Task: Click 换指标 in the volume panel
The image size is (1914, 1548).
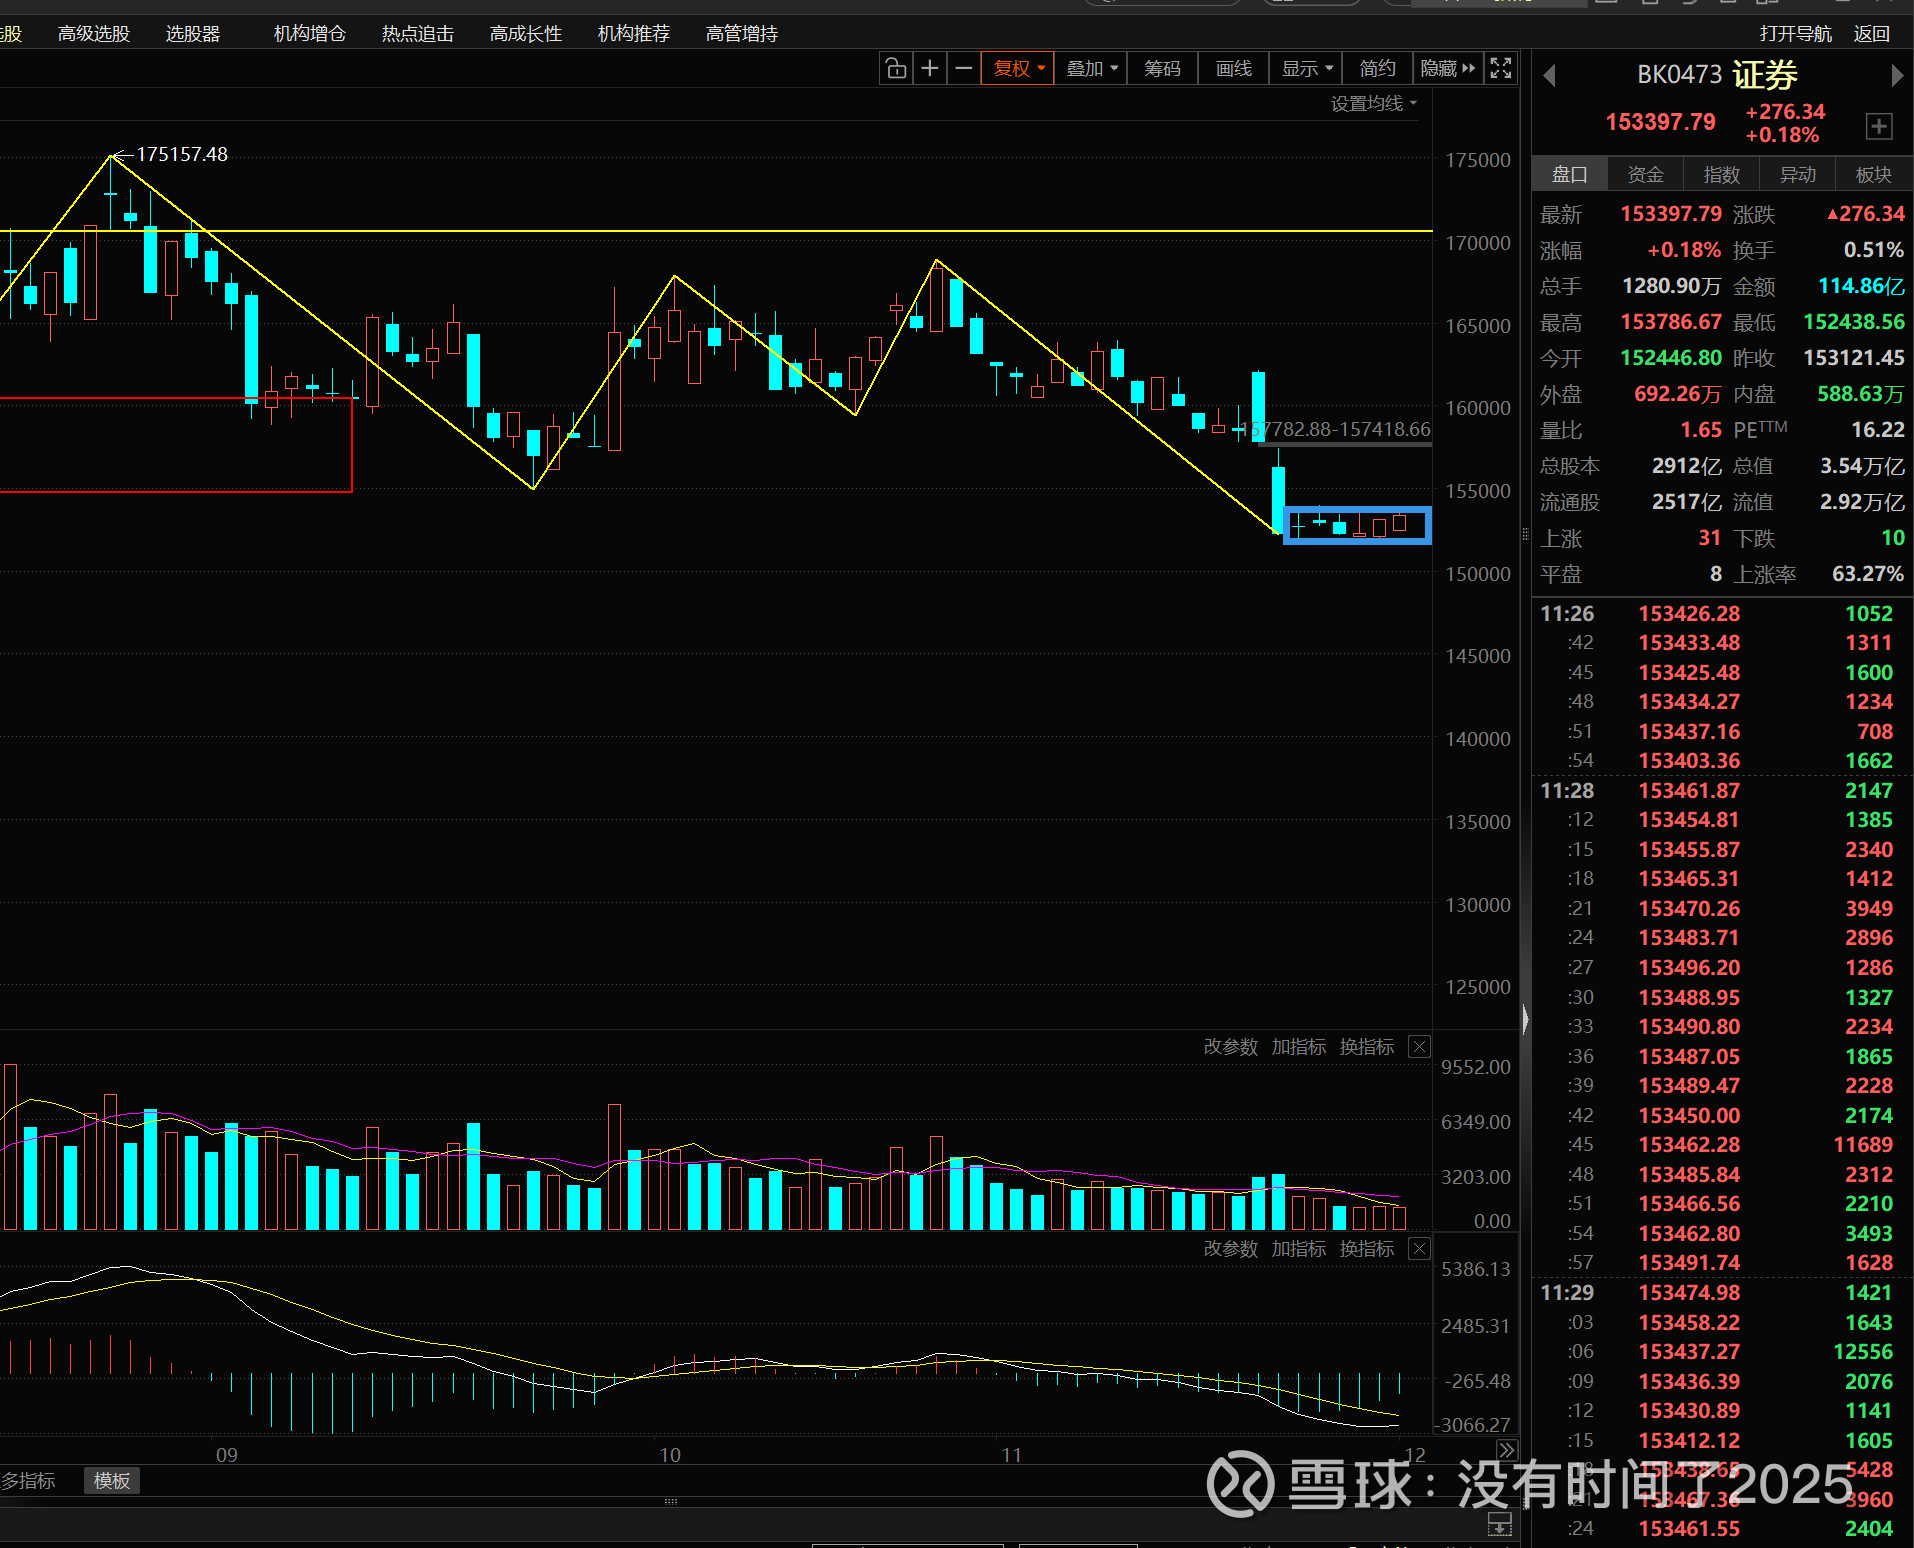Action: coord(1367,1047)
